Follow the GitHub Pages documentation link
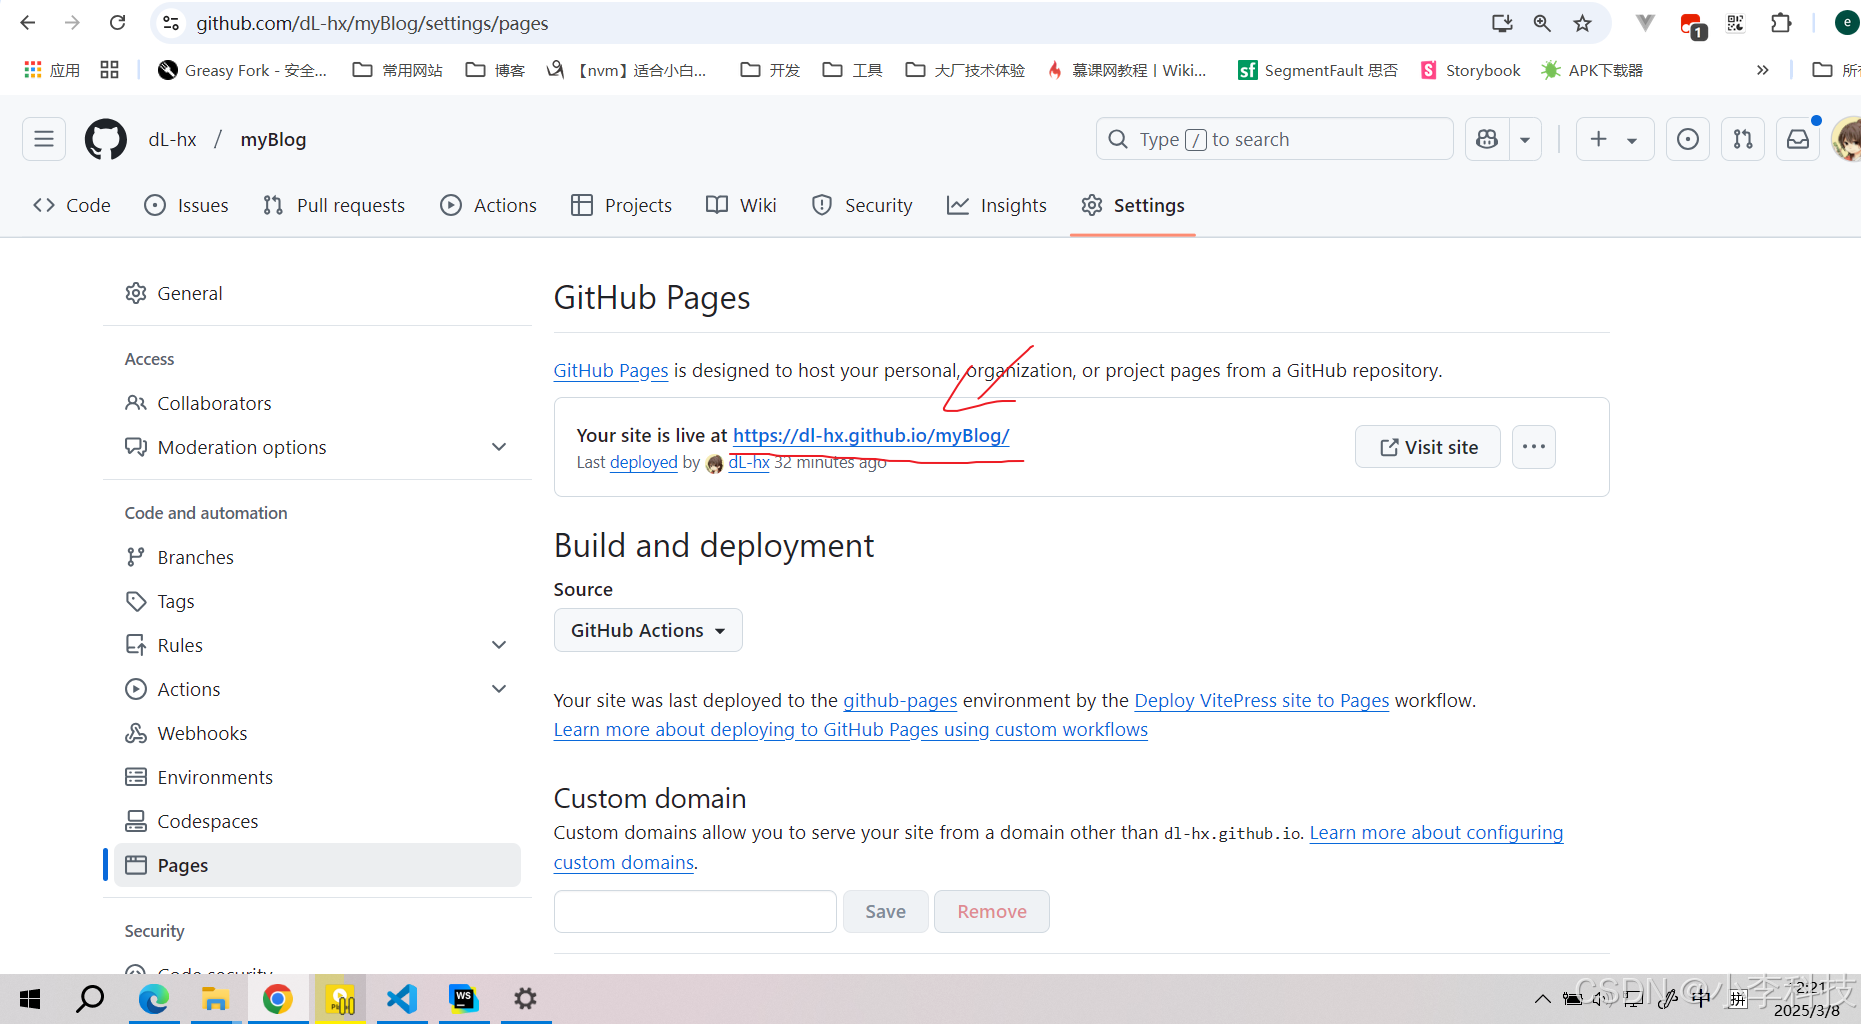 pos(611,370)
